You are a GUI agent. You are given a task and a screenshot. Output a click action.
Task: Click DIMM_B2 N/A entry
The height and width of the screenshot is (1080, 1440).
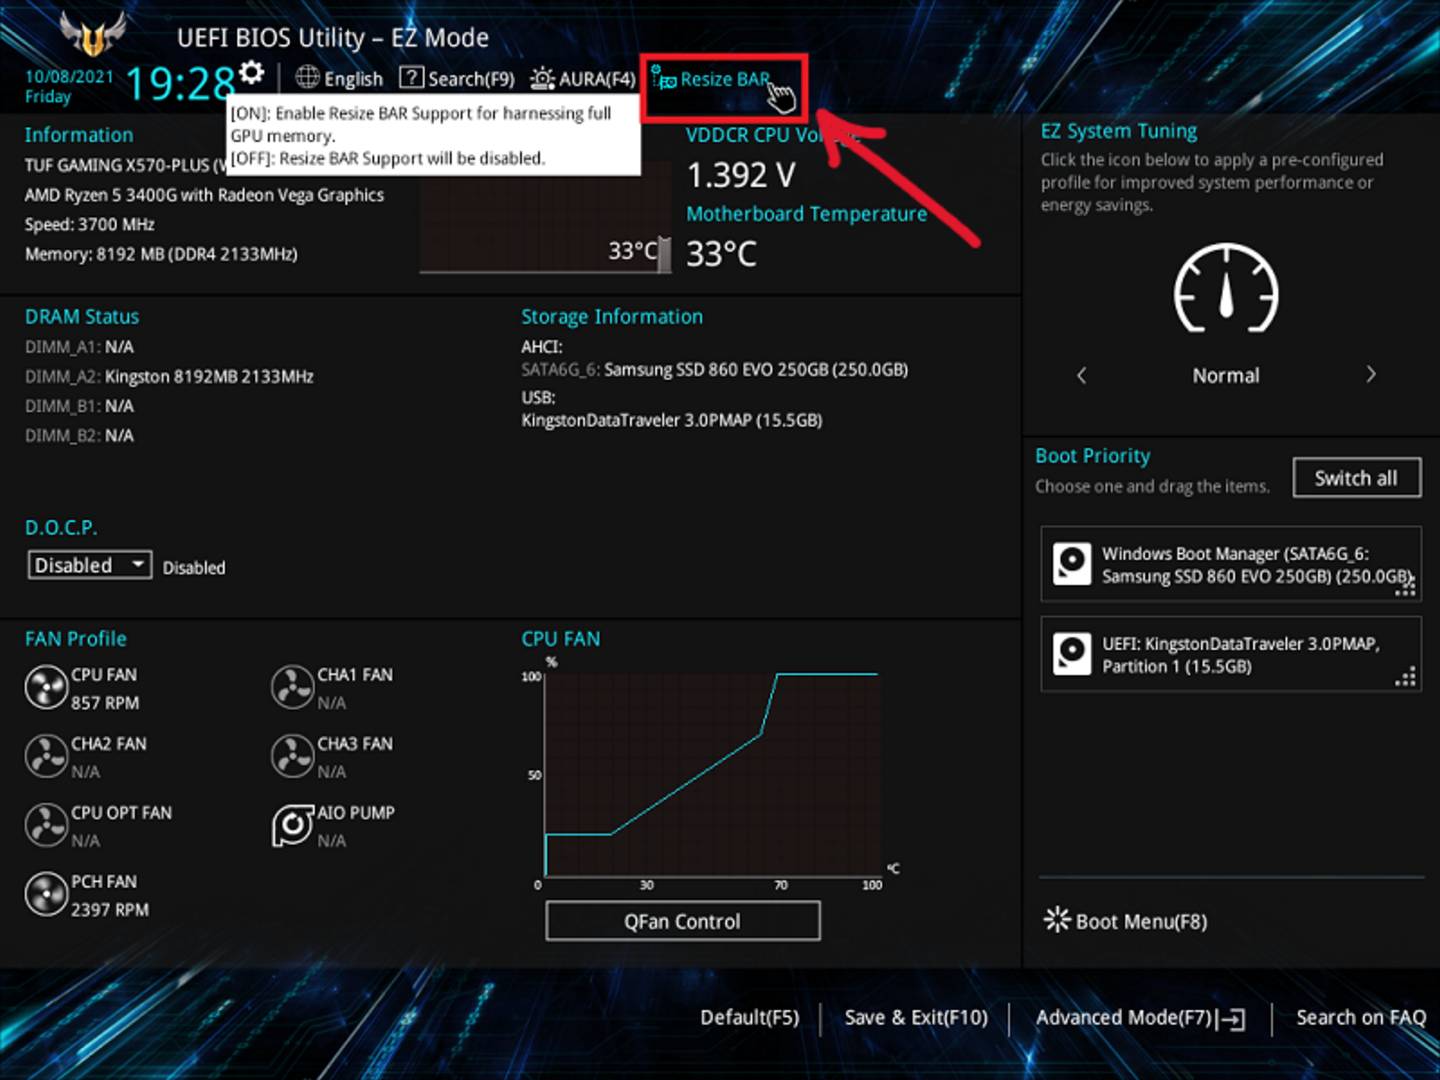pyautogui.click(x=79, y=435)
